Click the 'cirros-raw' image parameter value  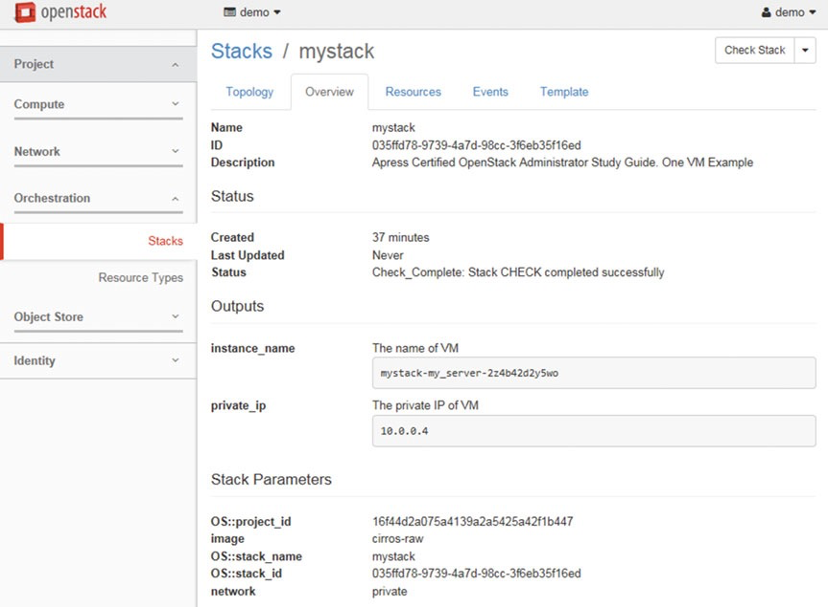[398, 539]
